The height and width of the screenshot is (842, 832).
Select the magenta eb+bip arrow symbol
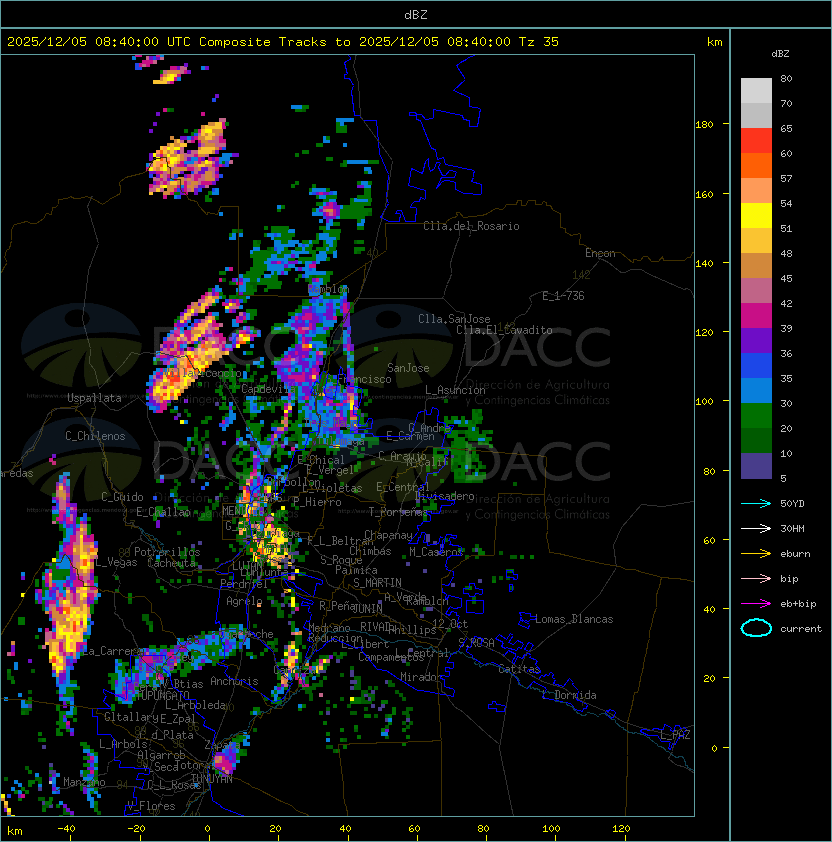coord(756,604)
